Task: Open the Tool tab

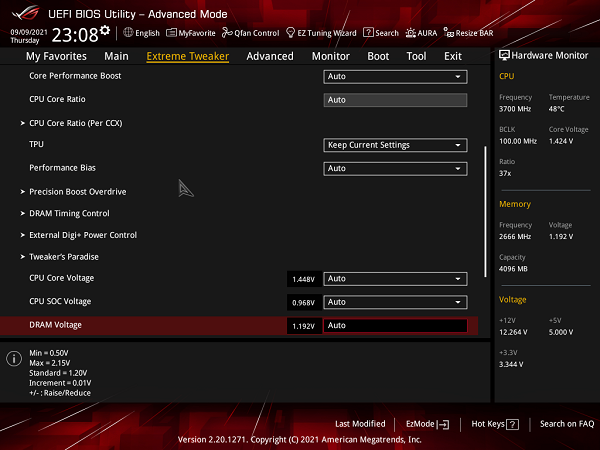Action: tap(416, 56)
